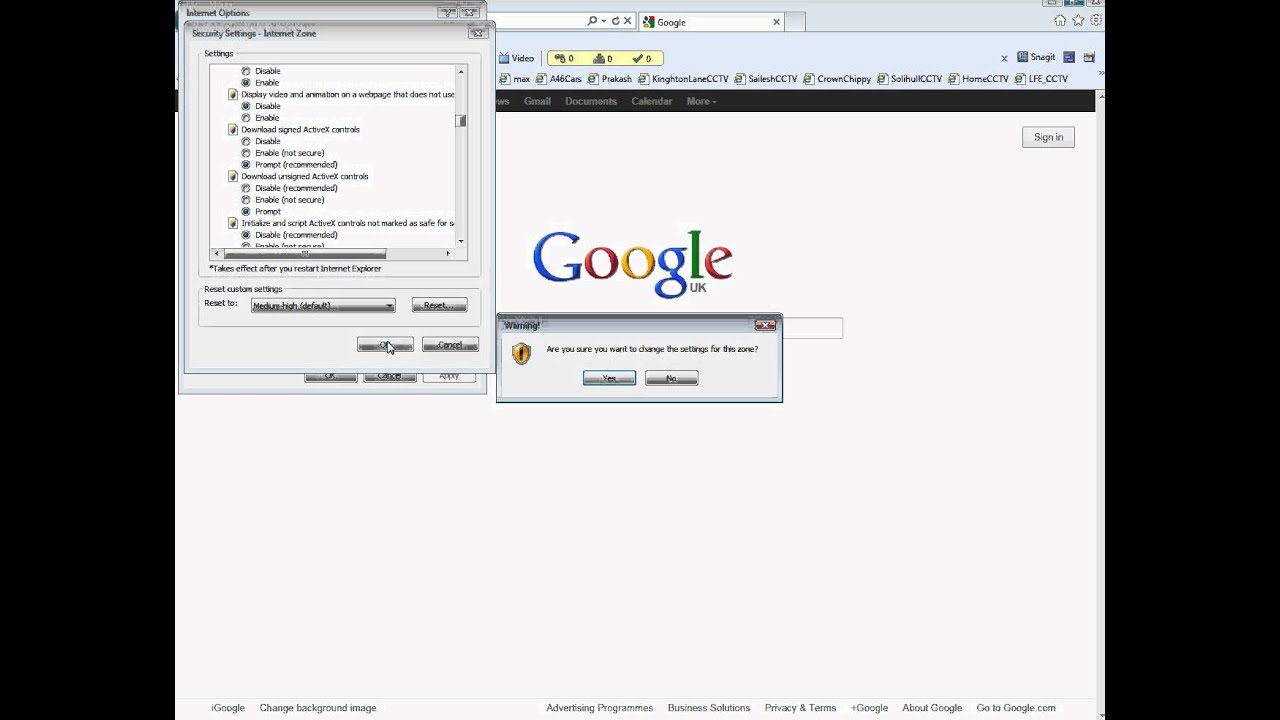Screen dimensions: 1280x720
Task: Click the blue window icon right of Snagit
Action: coord(1069,57)
